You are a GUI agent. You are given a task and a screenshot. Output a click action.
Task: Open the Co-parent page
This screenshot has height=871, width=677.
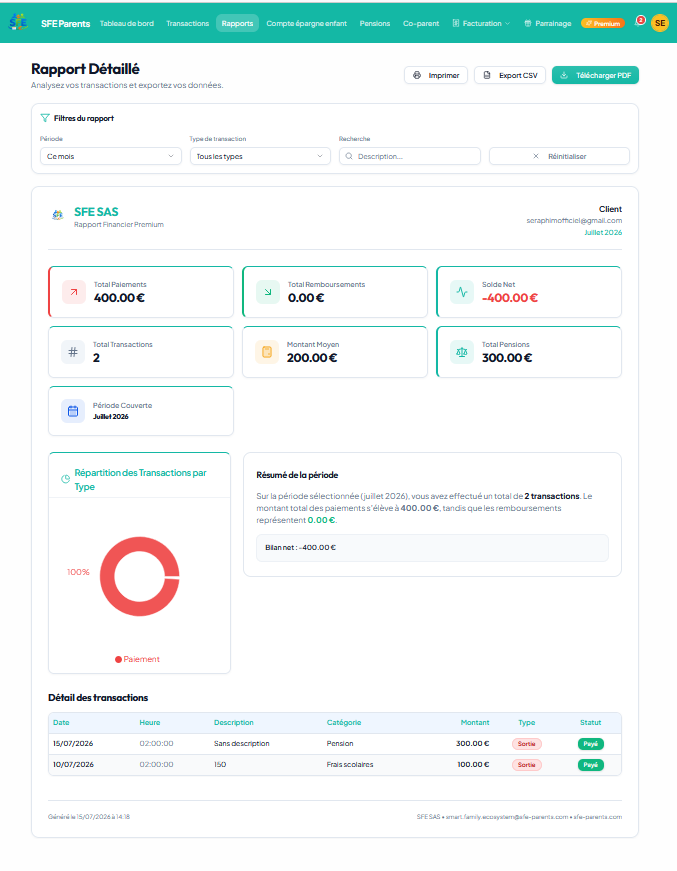coord(421,23)
